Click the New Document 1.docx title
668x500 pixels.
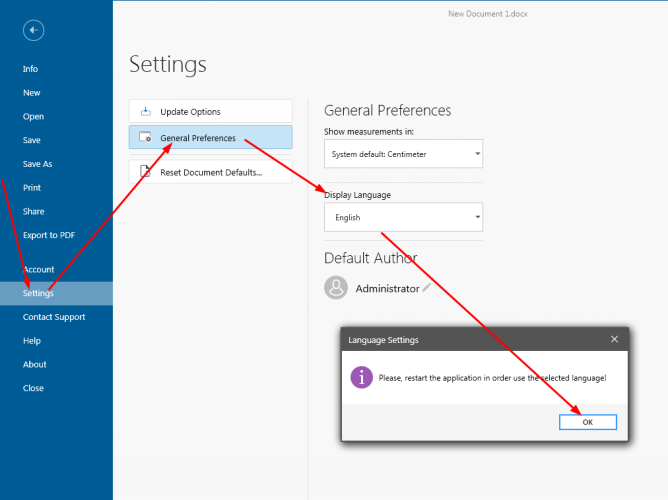click(x=488, y=14)
